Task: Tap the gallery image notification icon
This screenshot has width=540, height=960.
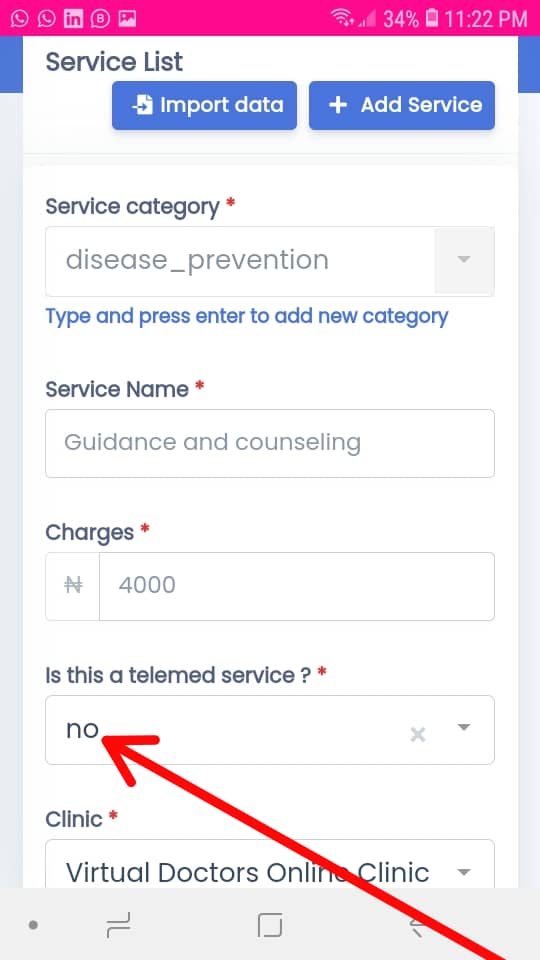Action: click(x=127, y=18)
